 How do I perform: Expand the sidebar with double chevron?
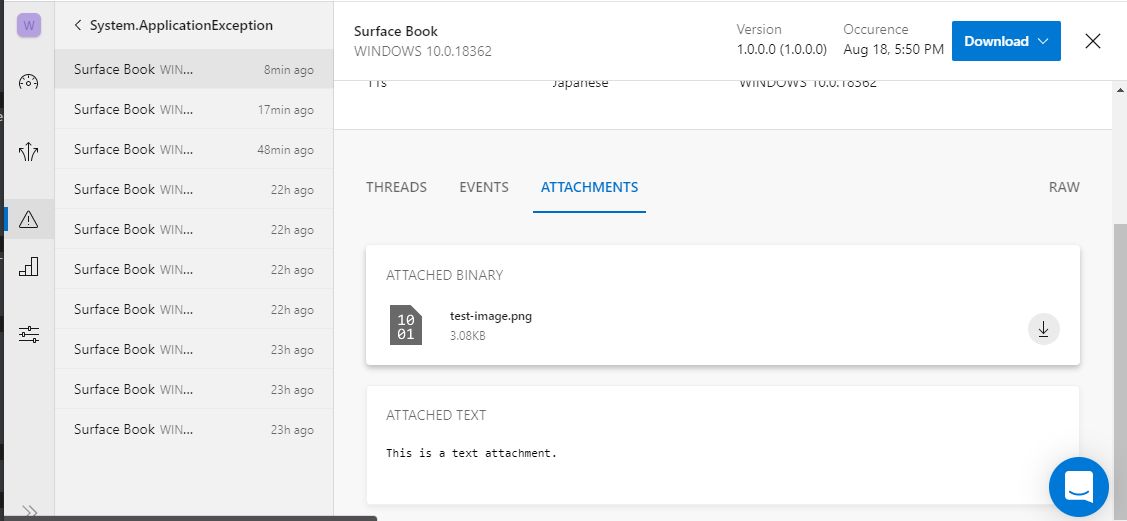29,511
